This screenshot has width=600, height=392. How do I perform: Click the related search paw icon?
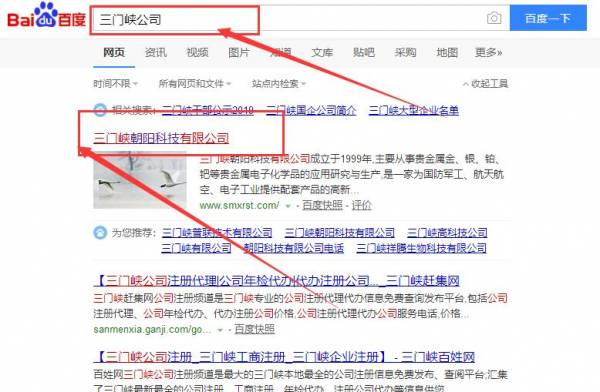100,110
